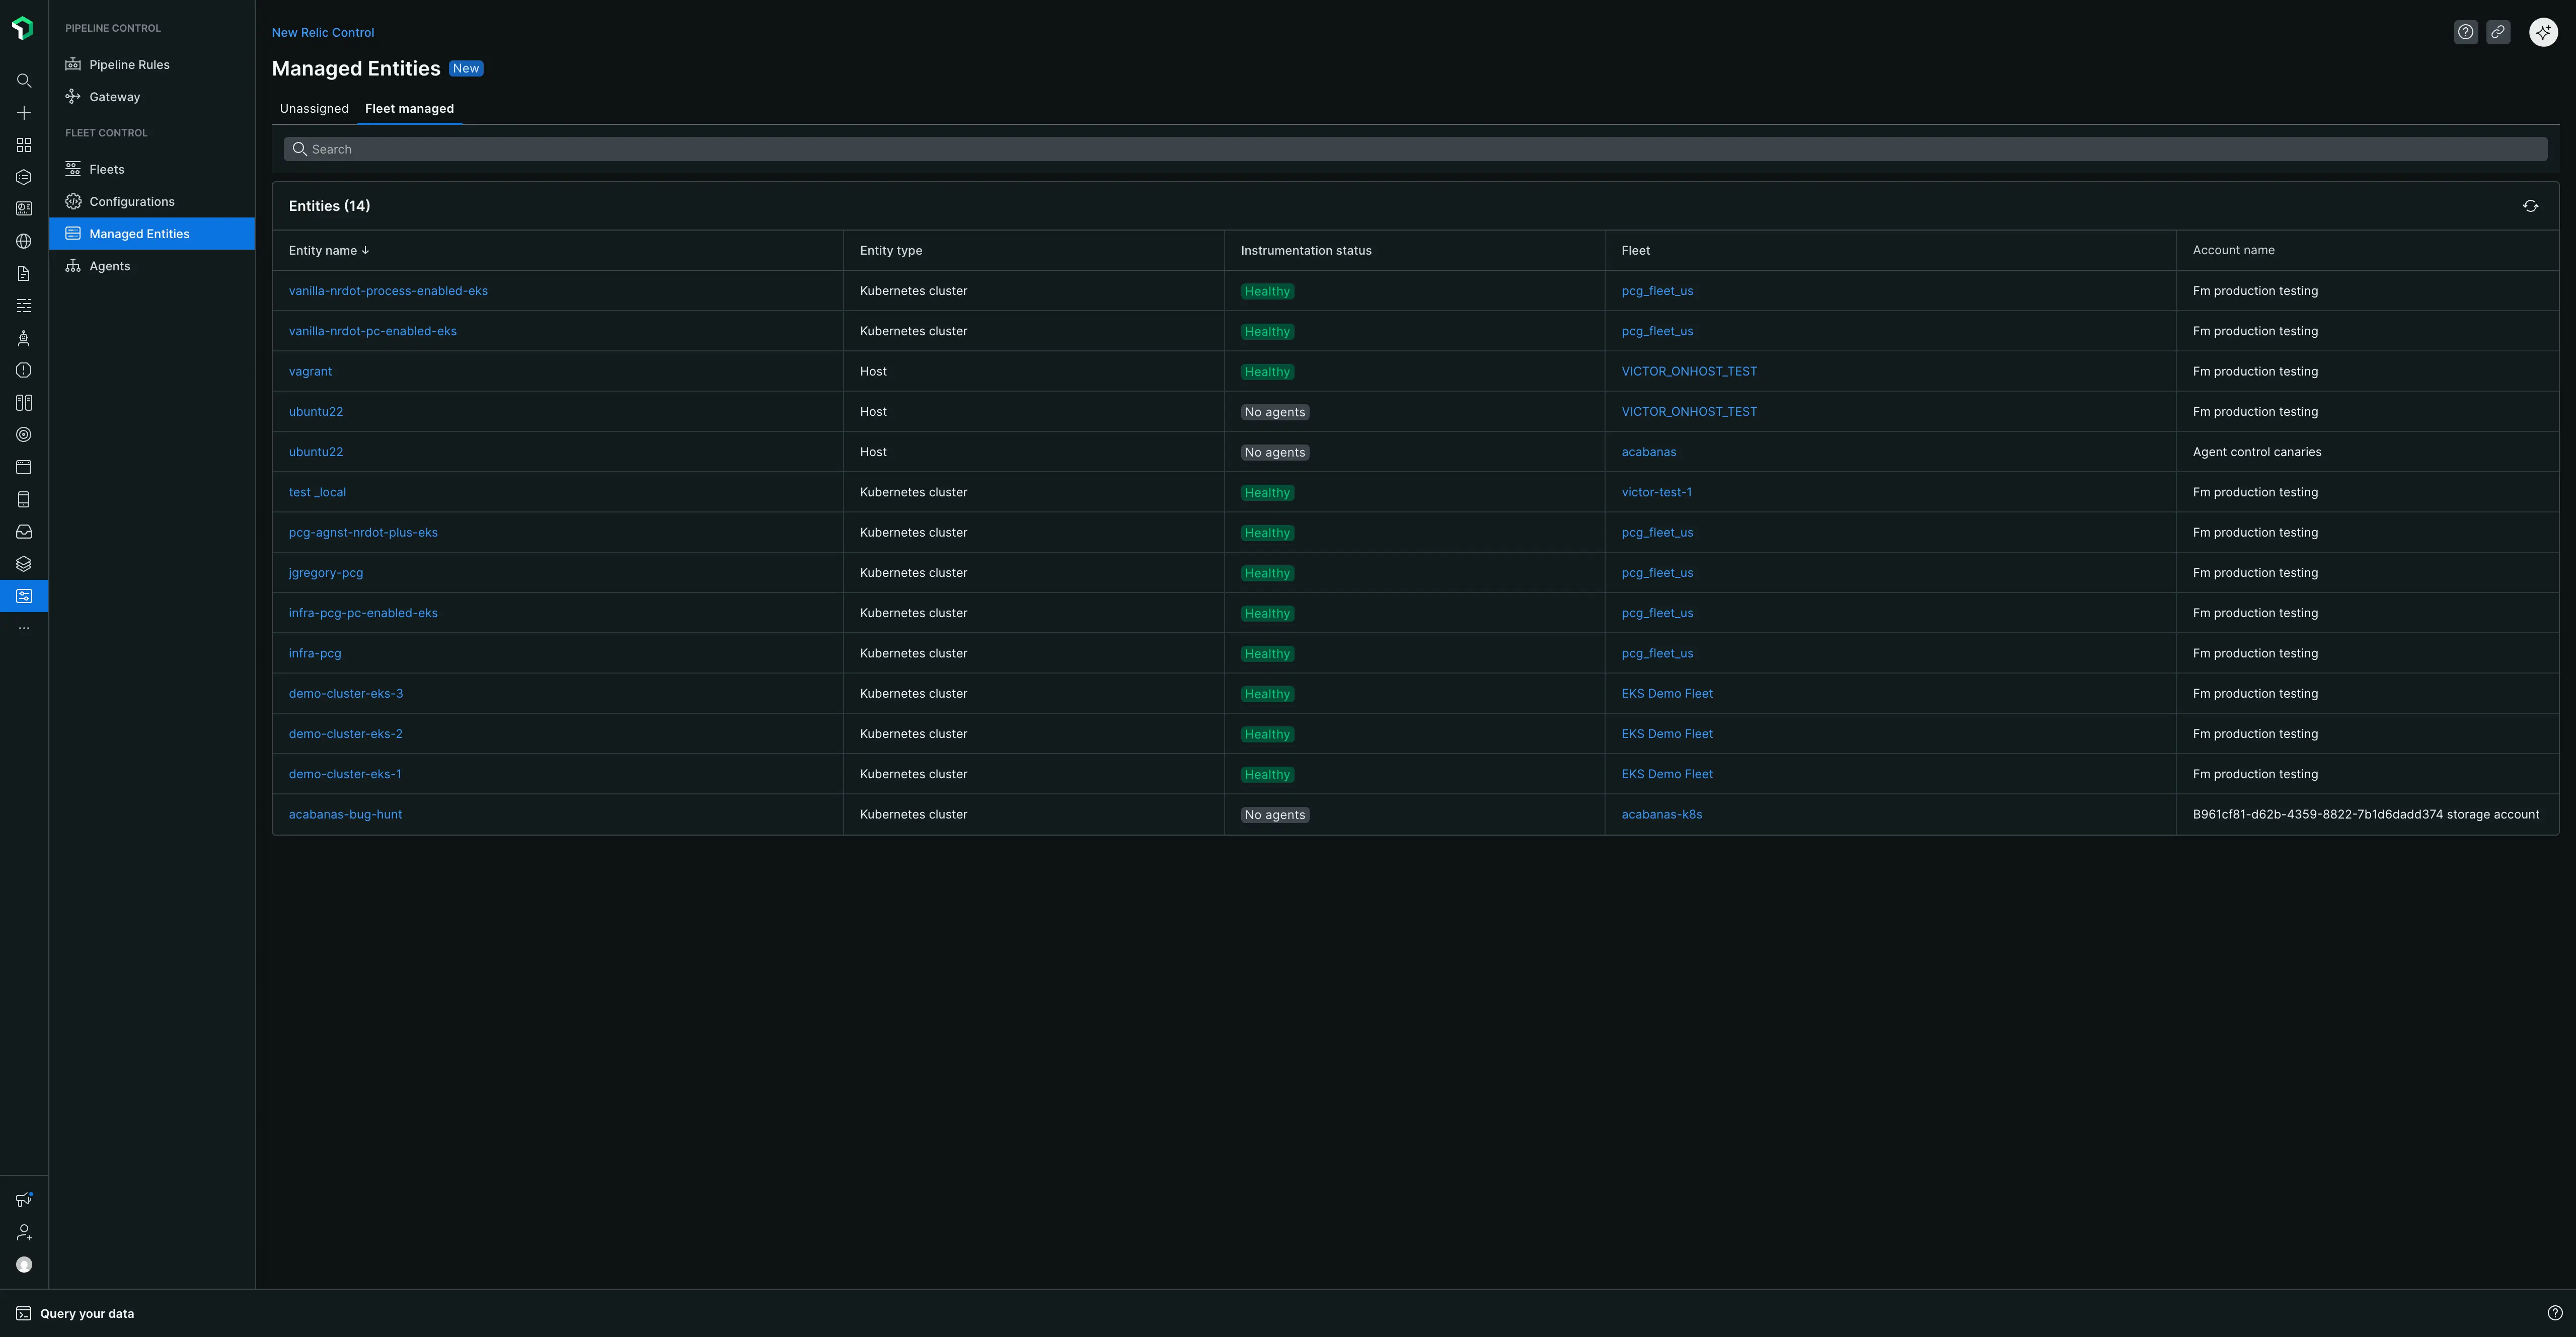Open Pipeline Rules in the sidebar

[129, 64]
